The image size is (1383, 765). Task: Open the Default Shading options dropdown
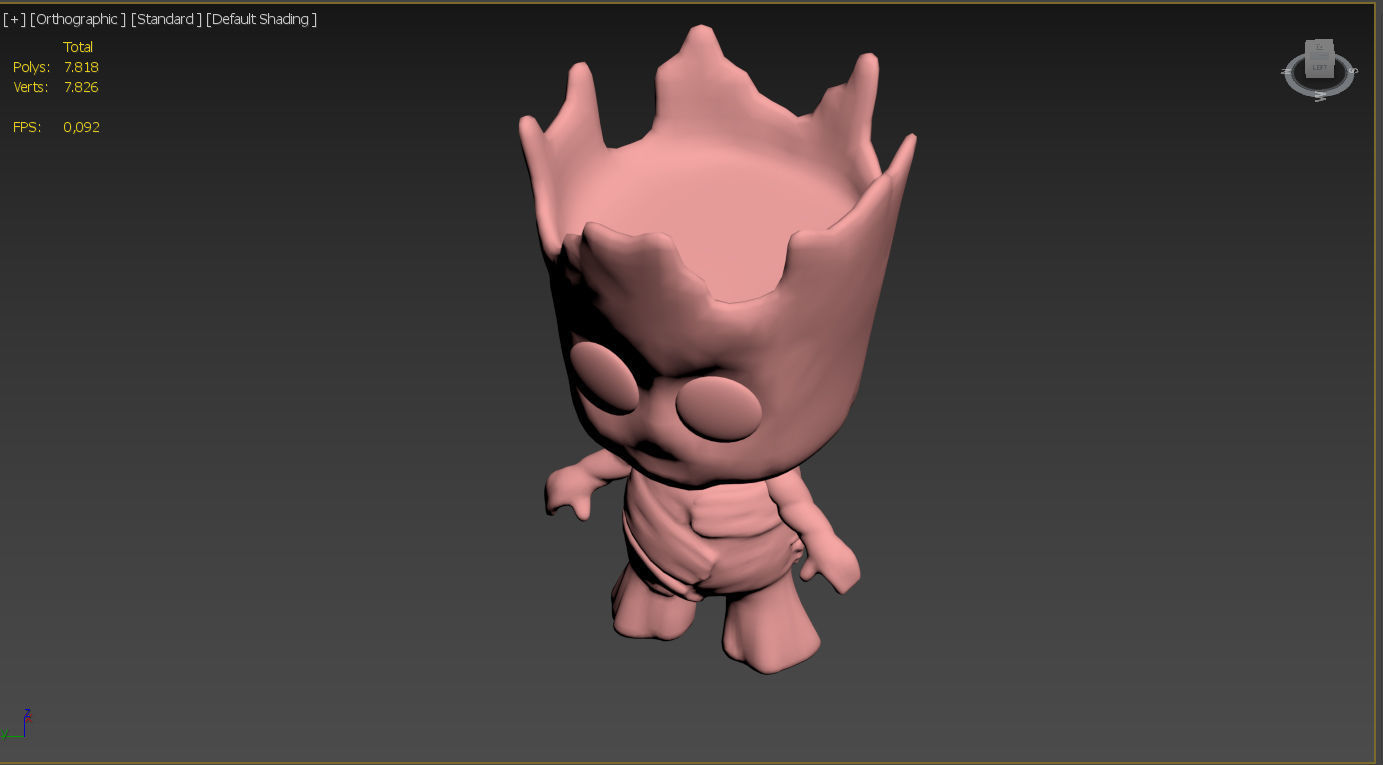coord(261,18)
